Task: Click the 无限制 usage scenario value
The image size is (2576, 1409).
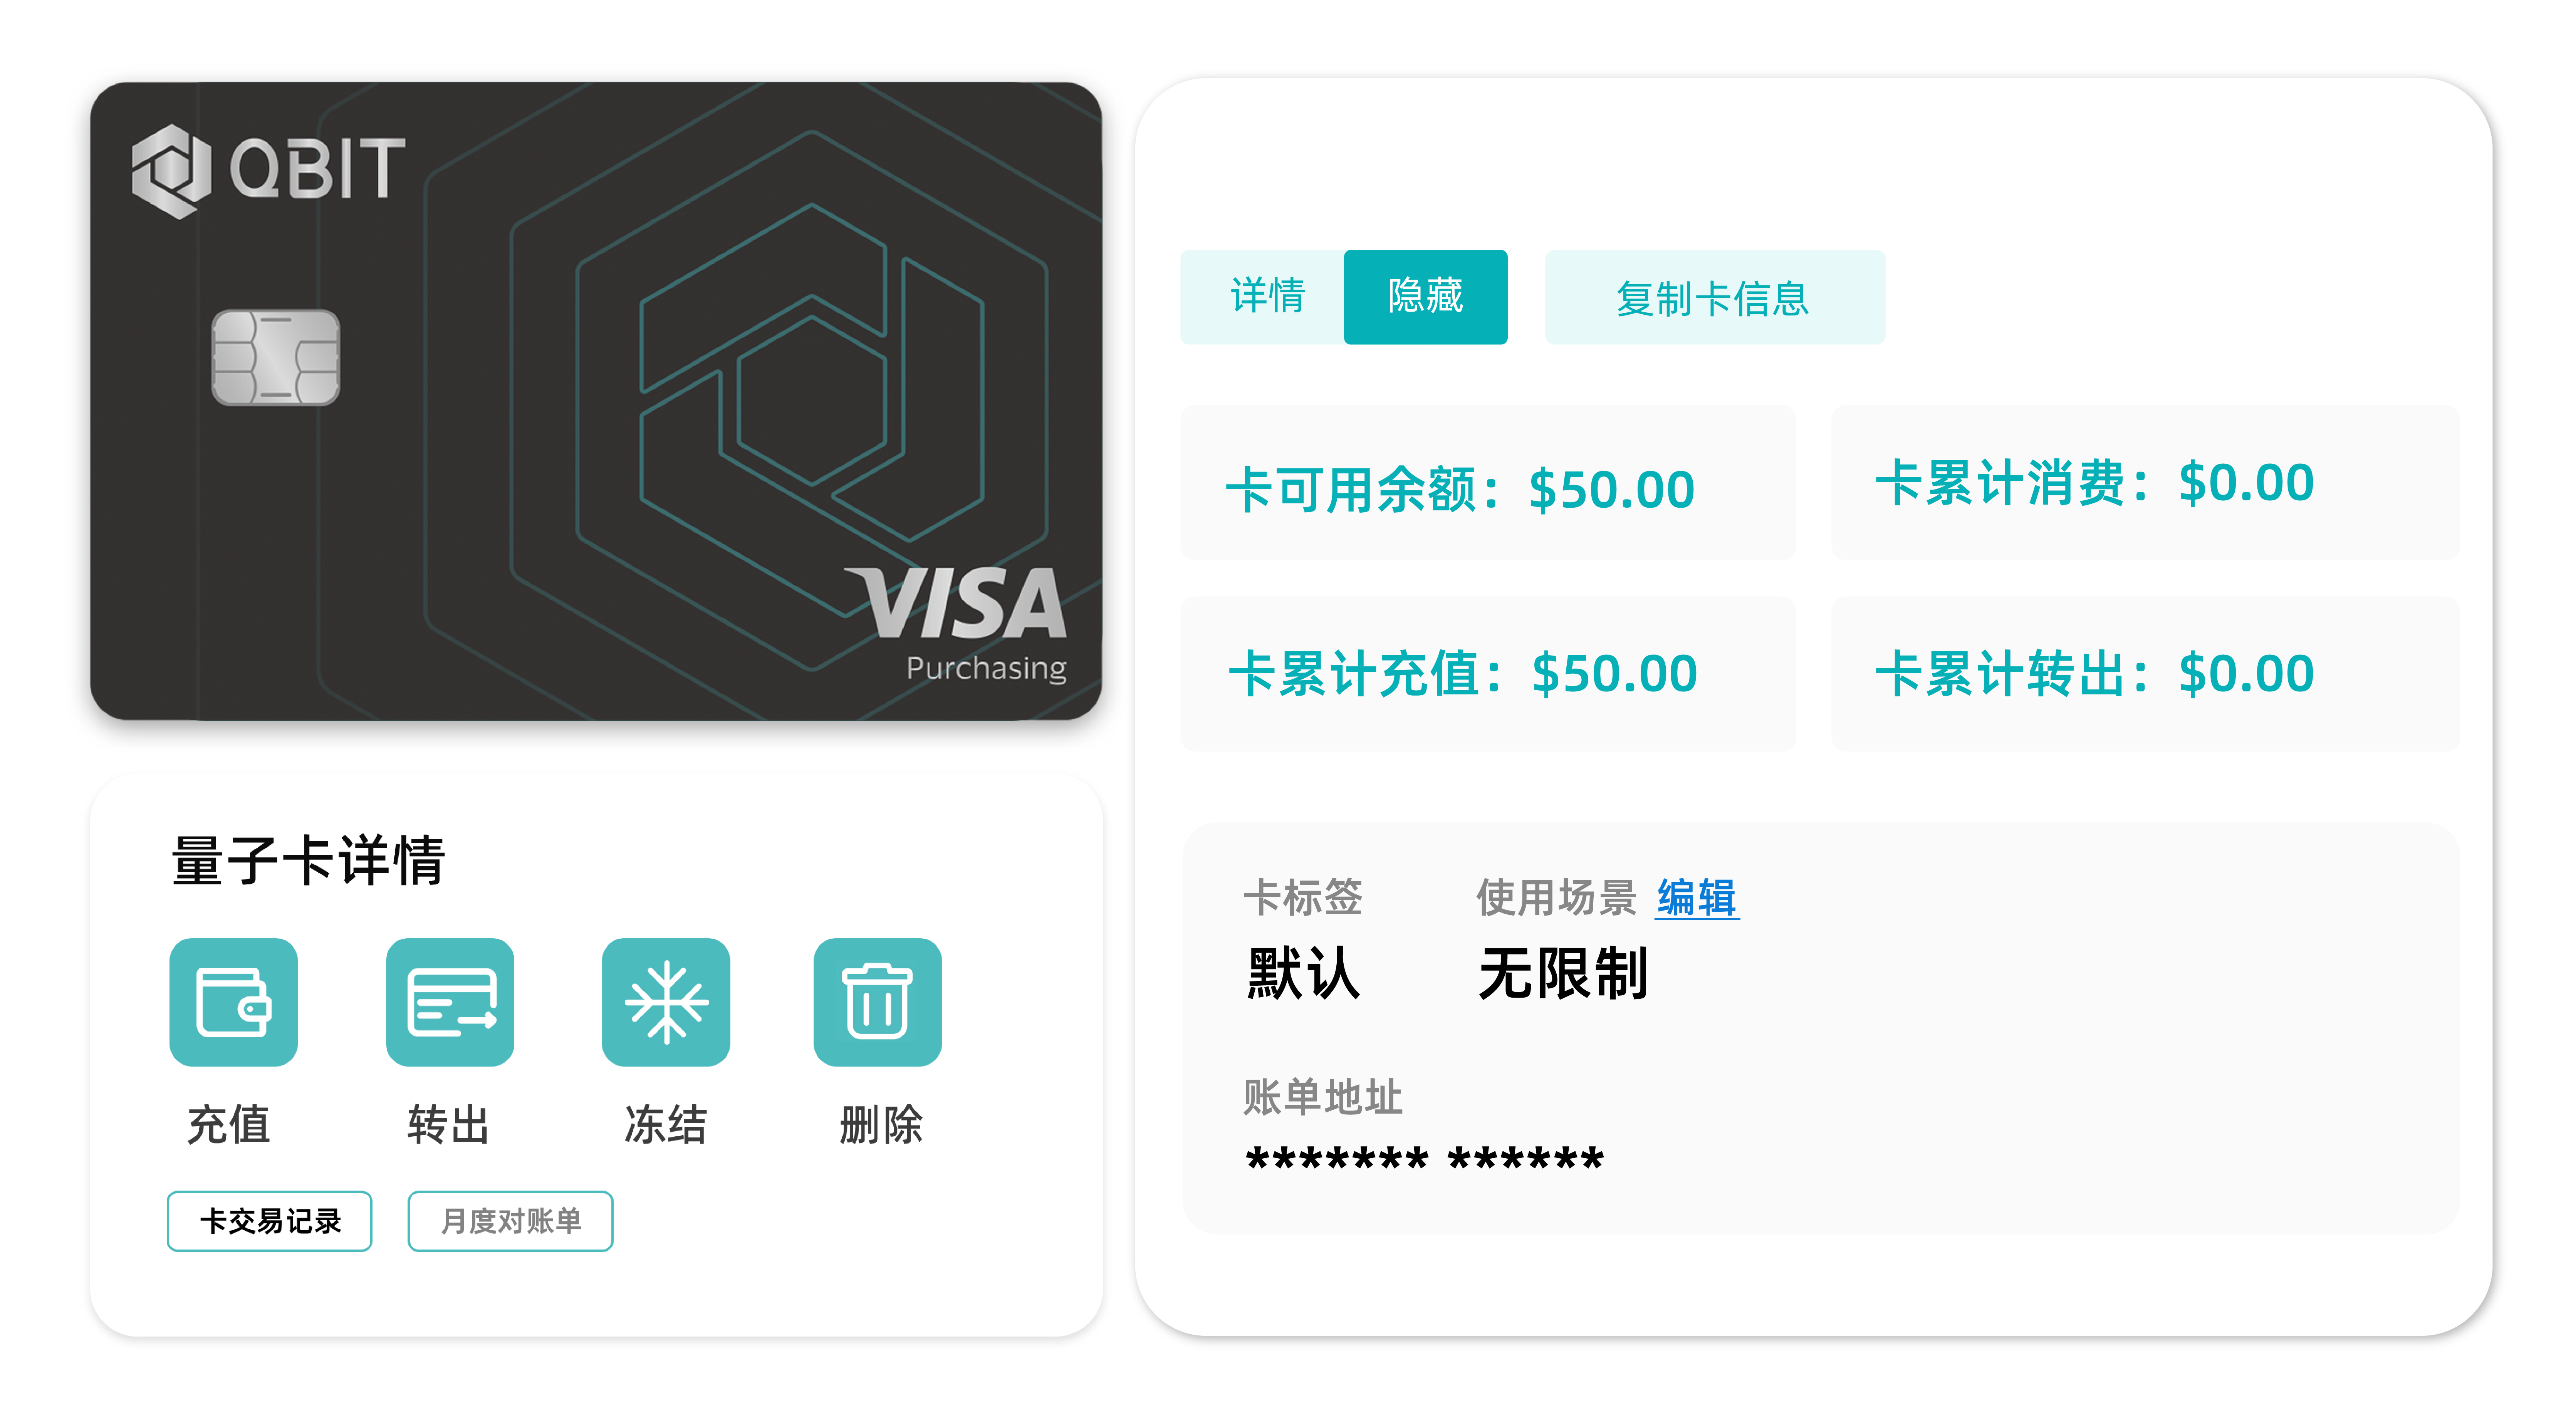Action: click(1562, 973)
